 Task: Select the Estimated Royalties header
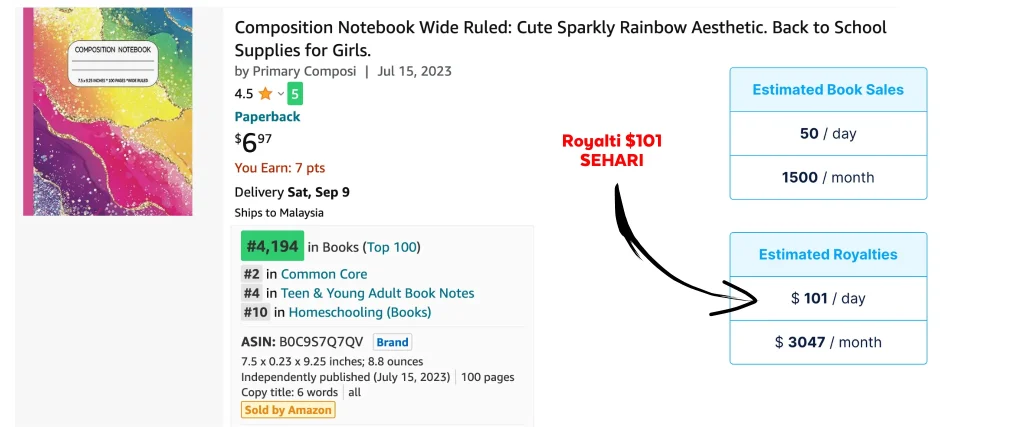click(x=828, y=255)
